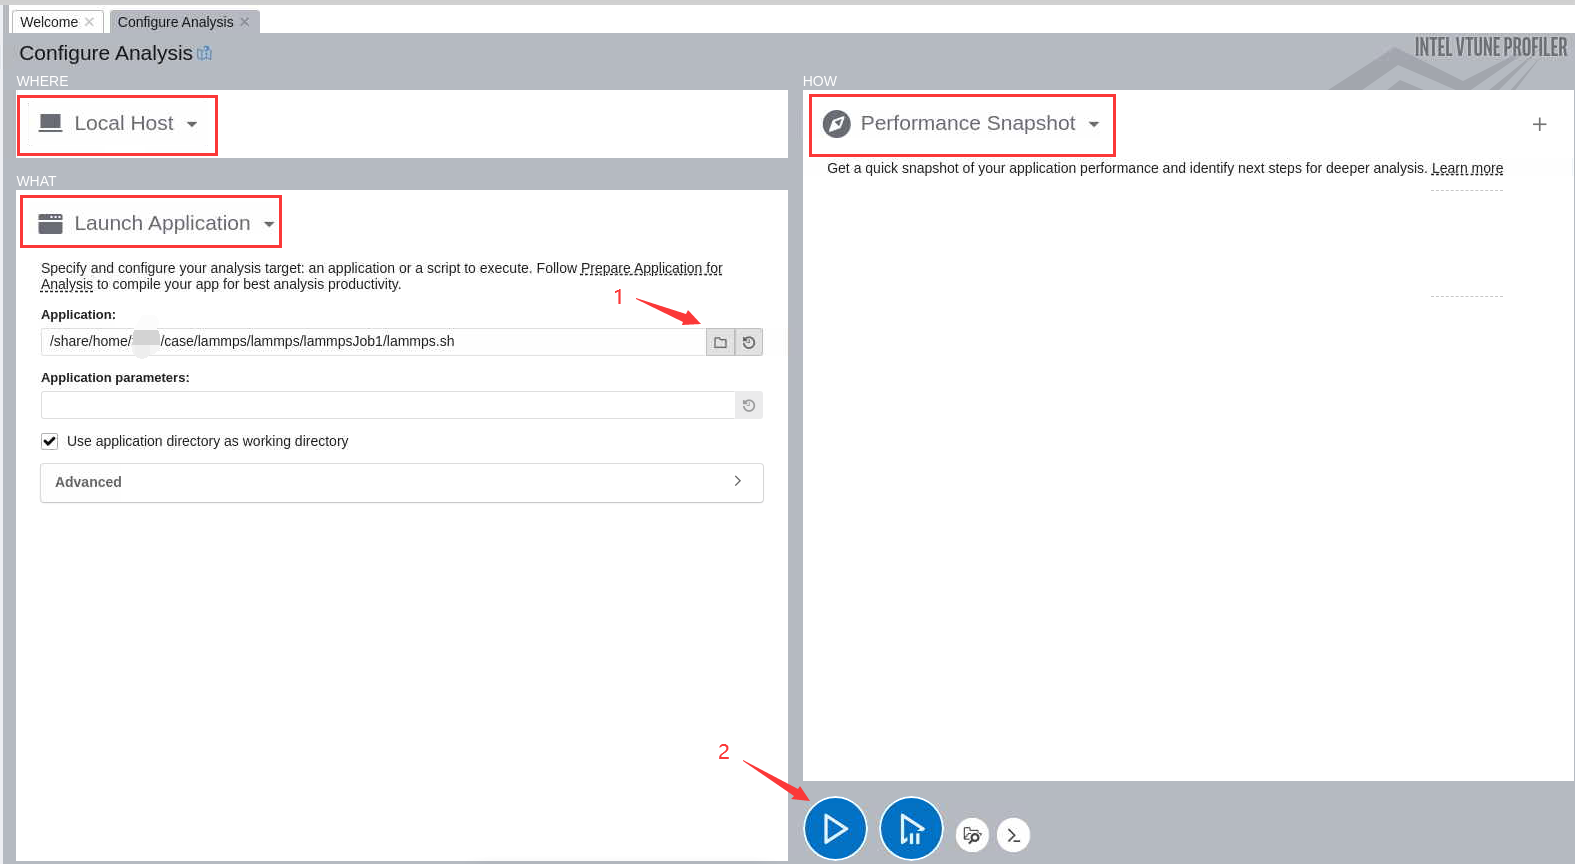Image resolution: width=1575 pixels, height=864 pixels.
Task: Toggle Use application directory as working directory
Action: 49,441
